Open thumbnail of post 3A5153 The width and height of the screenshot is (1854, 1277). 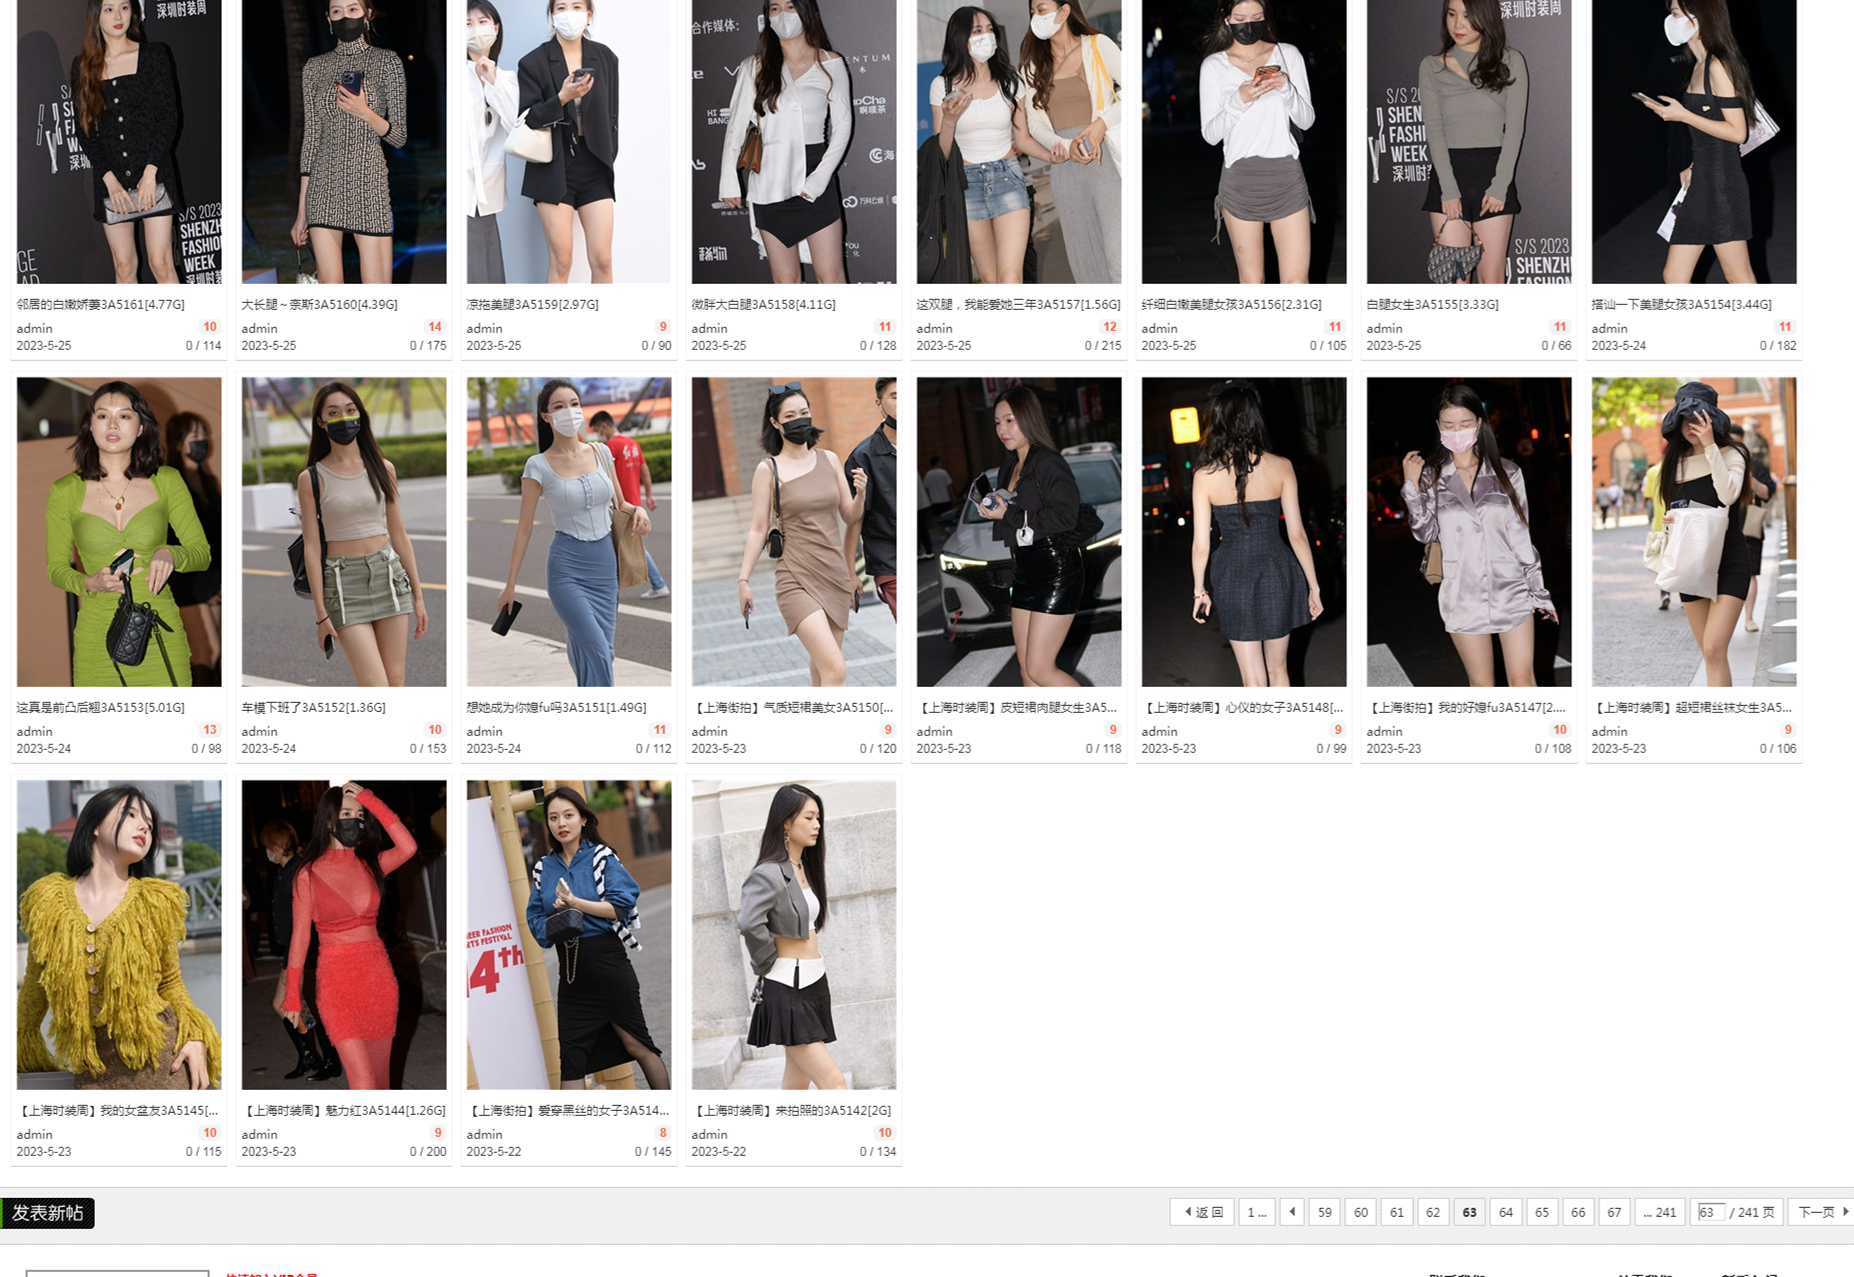point(119,532)
